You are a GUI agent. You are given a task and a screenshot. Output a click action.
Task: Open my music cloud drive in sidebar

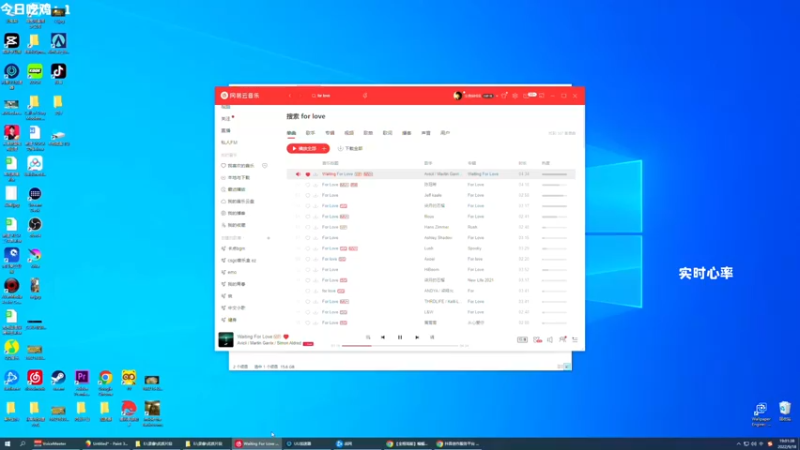pyautogui.click(x=237, y=202)
